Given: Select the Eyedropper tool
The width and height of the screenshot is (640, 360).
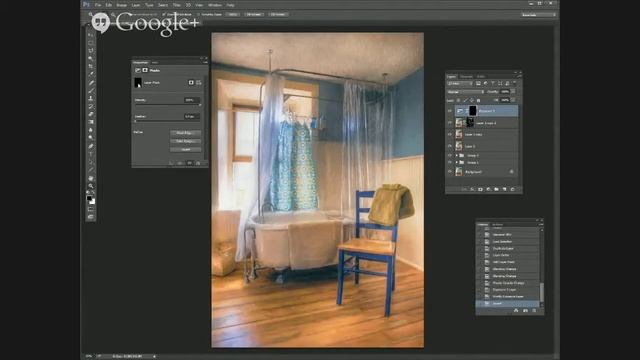Looking at the screenshot, I should (91, 74).
